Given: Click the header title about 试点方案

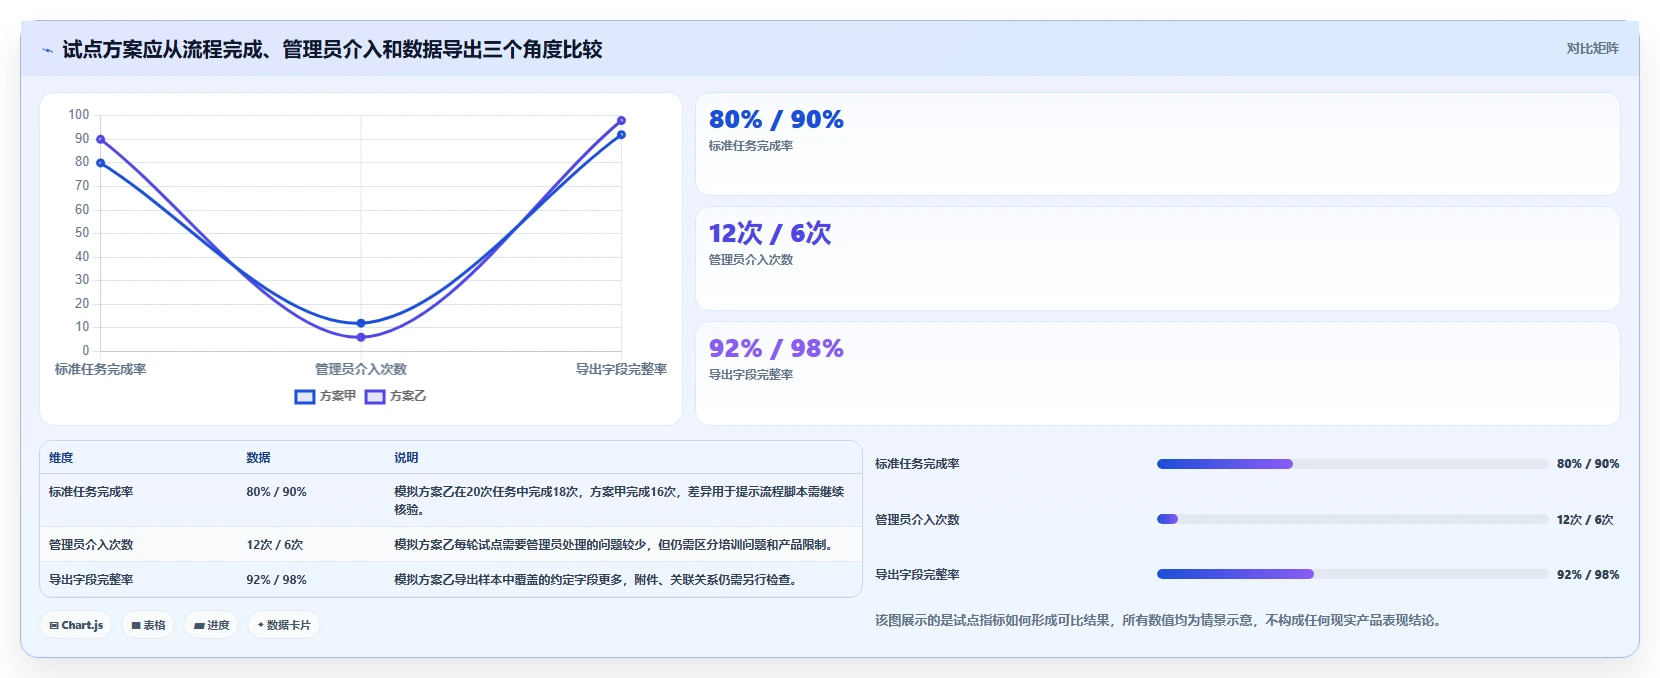Looking at the screenshot, I should 332,49.
